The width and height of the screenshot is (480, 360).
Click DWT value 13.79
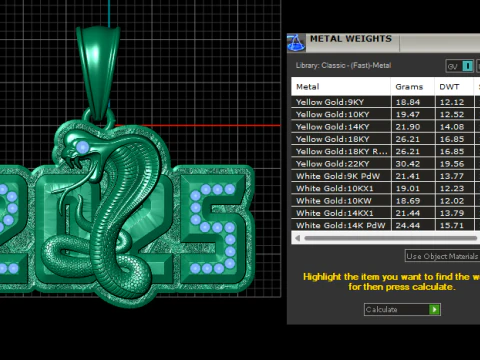click(x=452, y=213)
